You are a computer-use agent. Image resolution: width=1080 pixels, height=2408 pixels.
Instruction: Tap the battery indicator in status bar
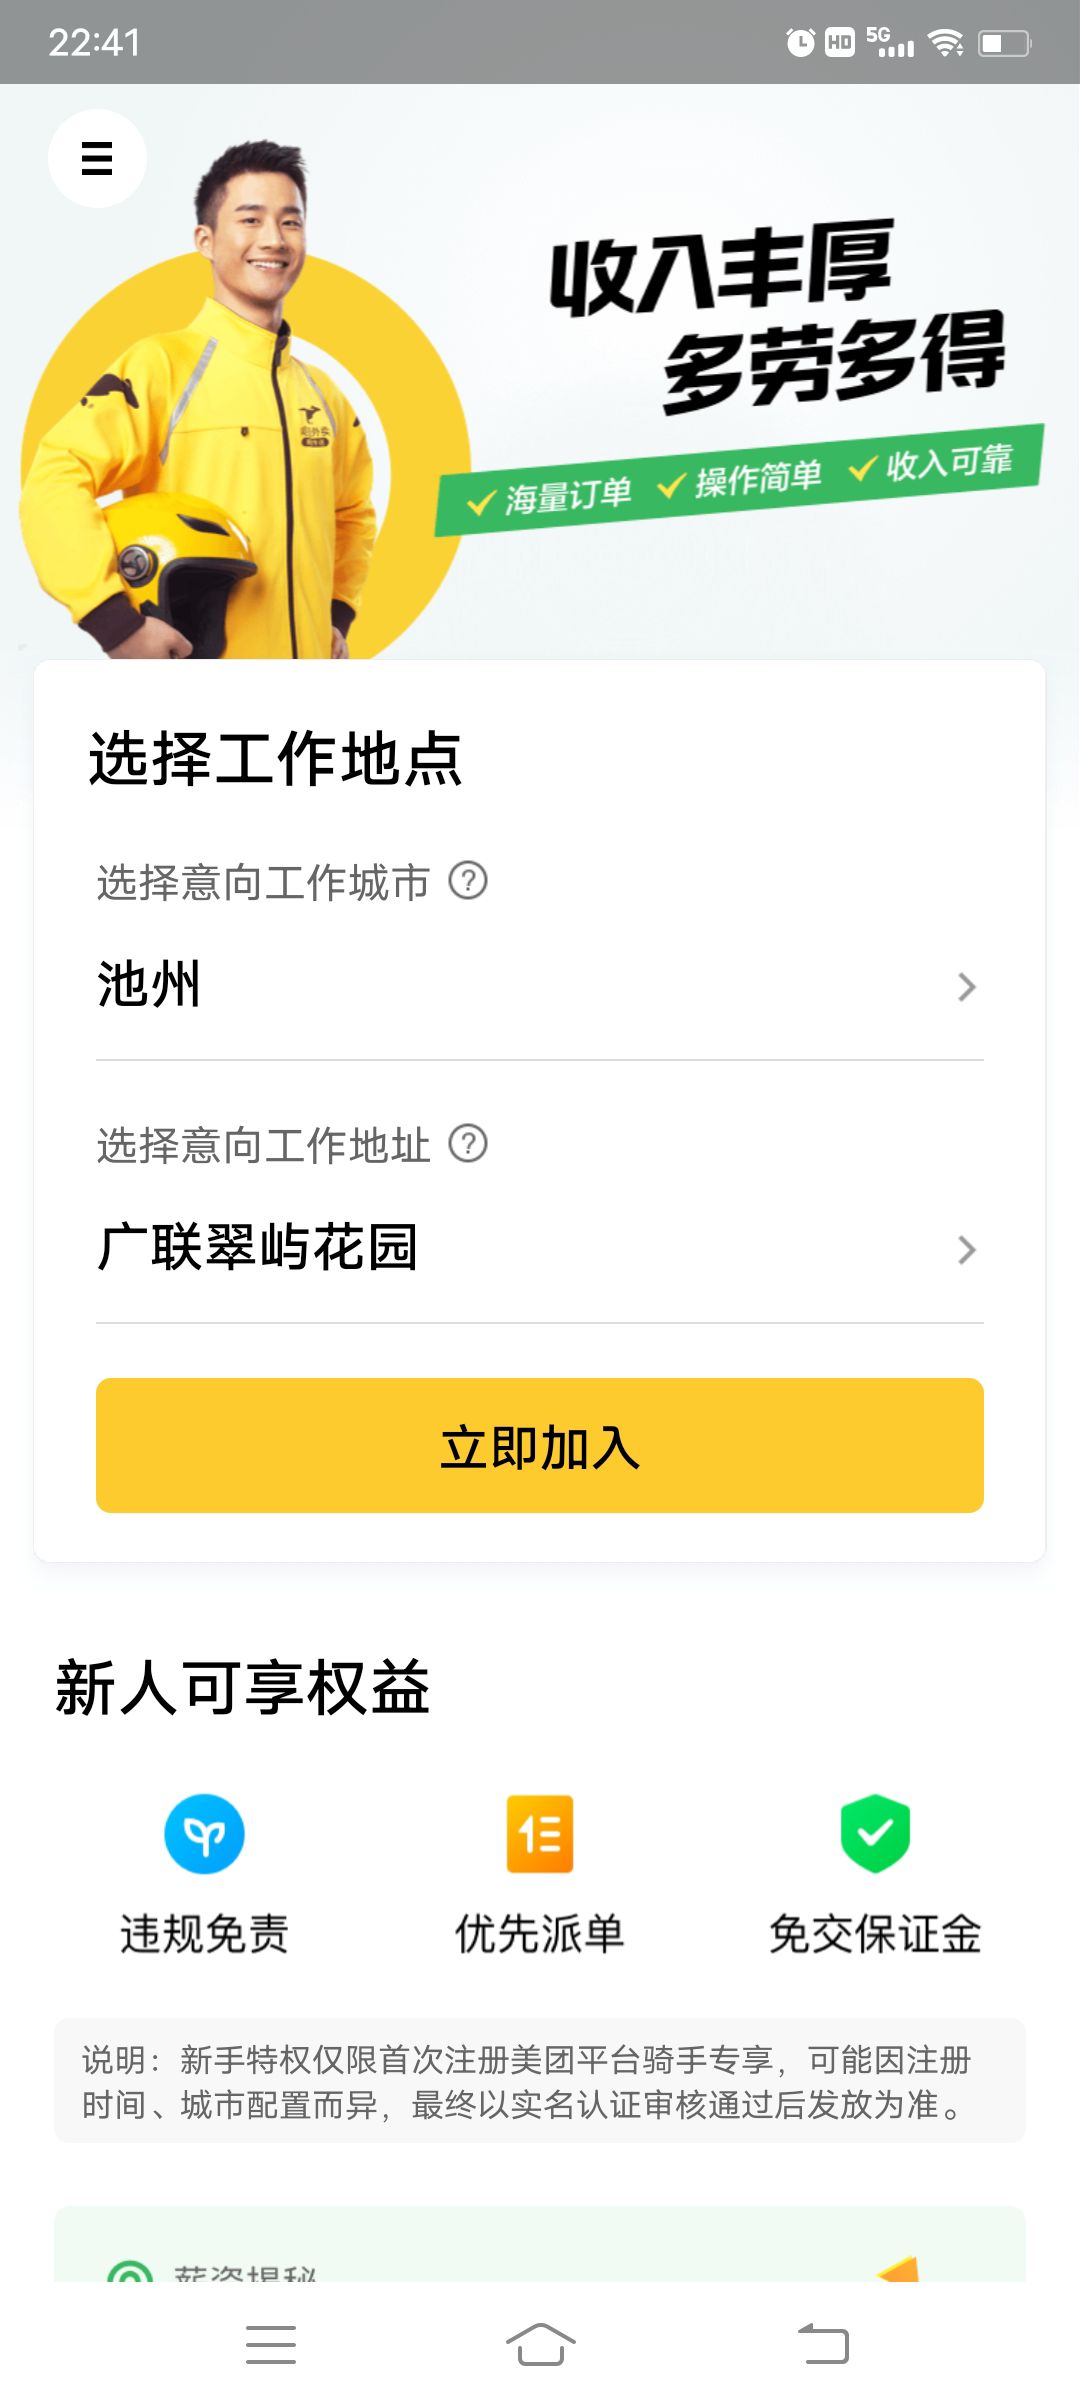[1004, 43]
